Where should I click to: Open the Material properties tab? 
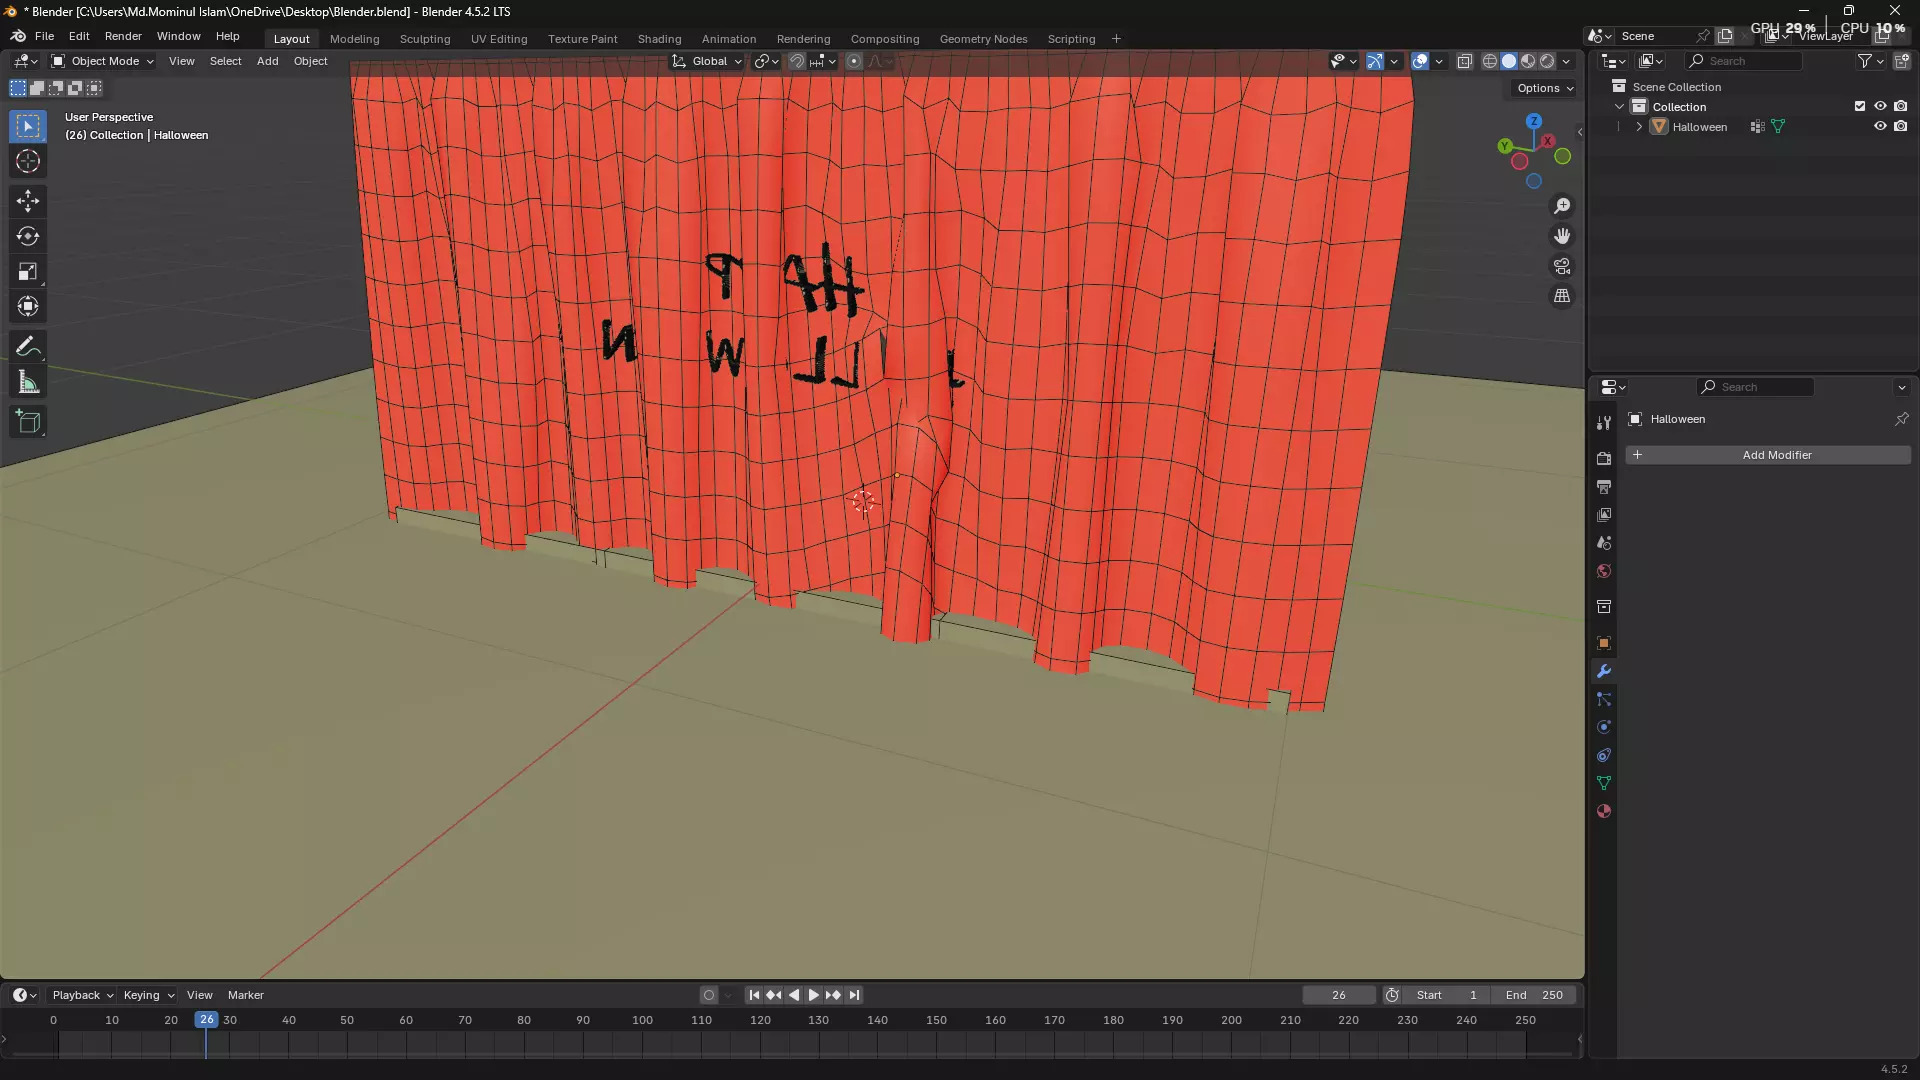(x=1604, y=812)
